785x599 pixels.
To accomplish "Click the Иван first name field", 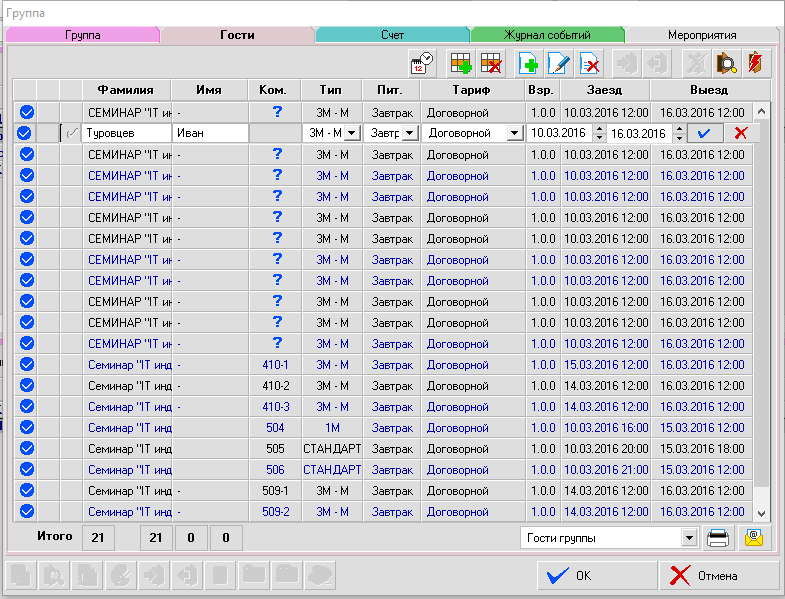I will click(x=210, y=133).
